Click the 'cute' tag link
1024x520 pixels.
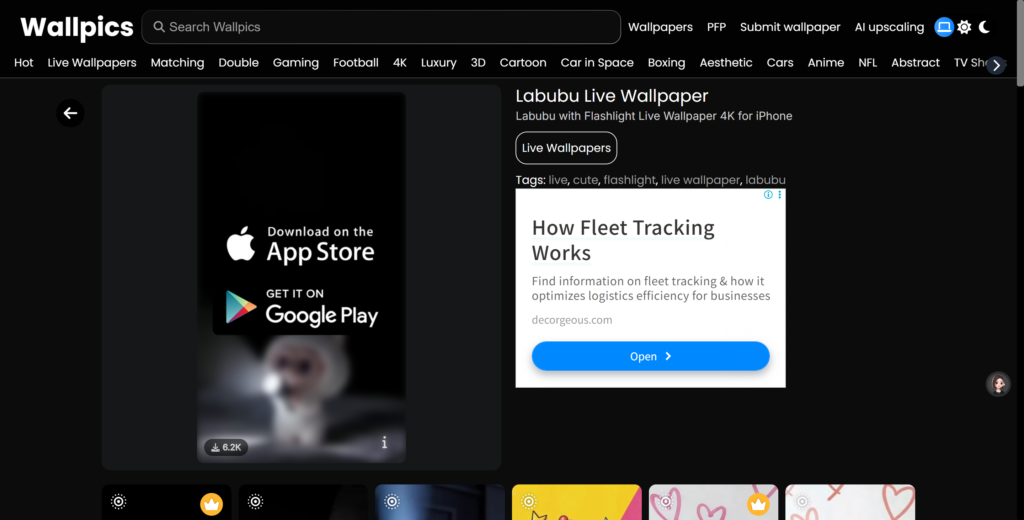coord(585,180)
